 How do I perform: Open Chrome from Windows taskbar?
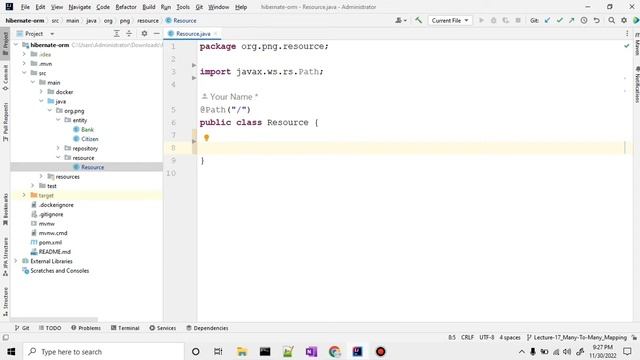[335, 351]
